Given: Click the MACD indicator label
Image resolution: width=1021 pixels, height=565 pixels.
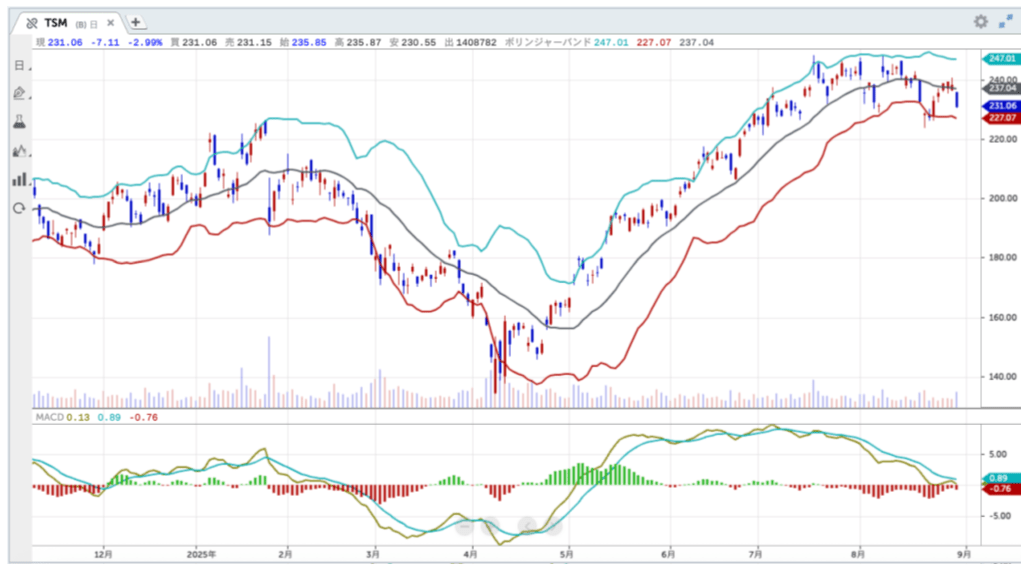Looking at the screenshot, I should coord(48,416).
